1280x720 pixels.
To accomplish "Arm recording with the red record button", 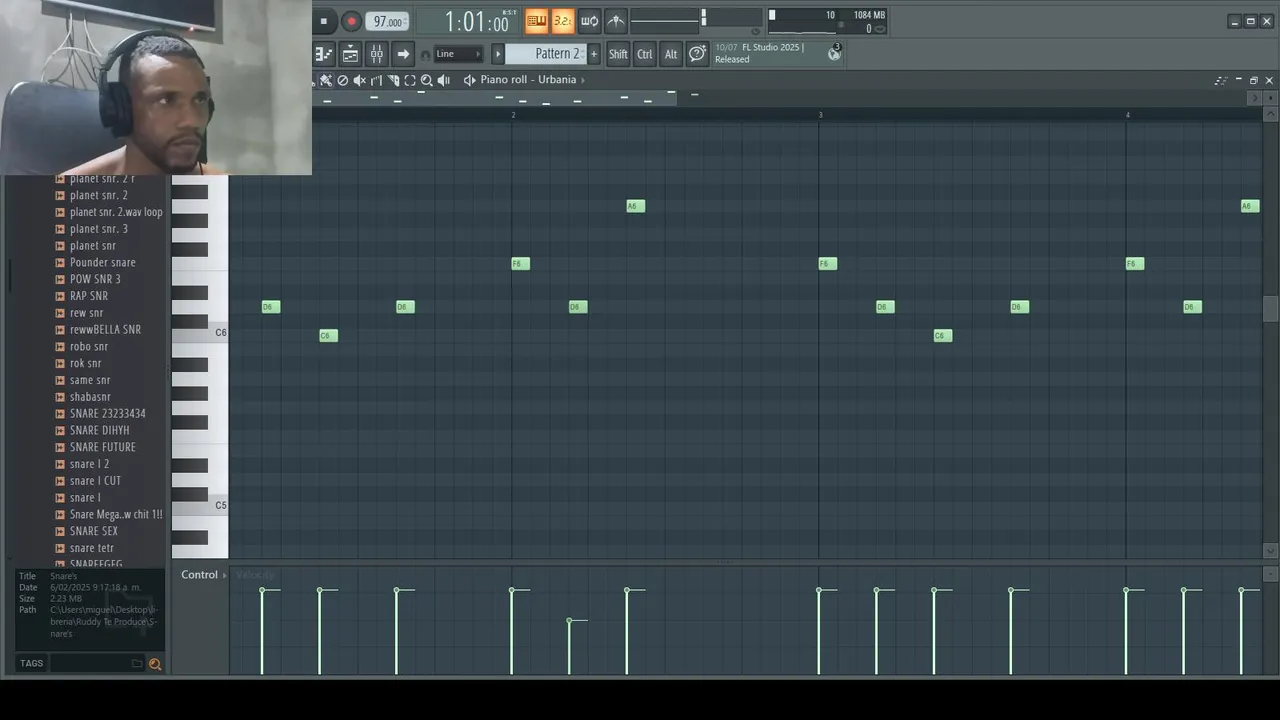I will tap(351, 21).
